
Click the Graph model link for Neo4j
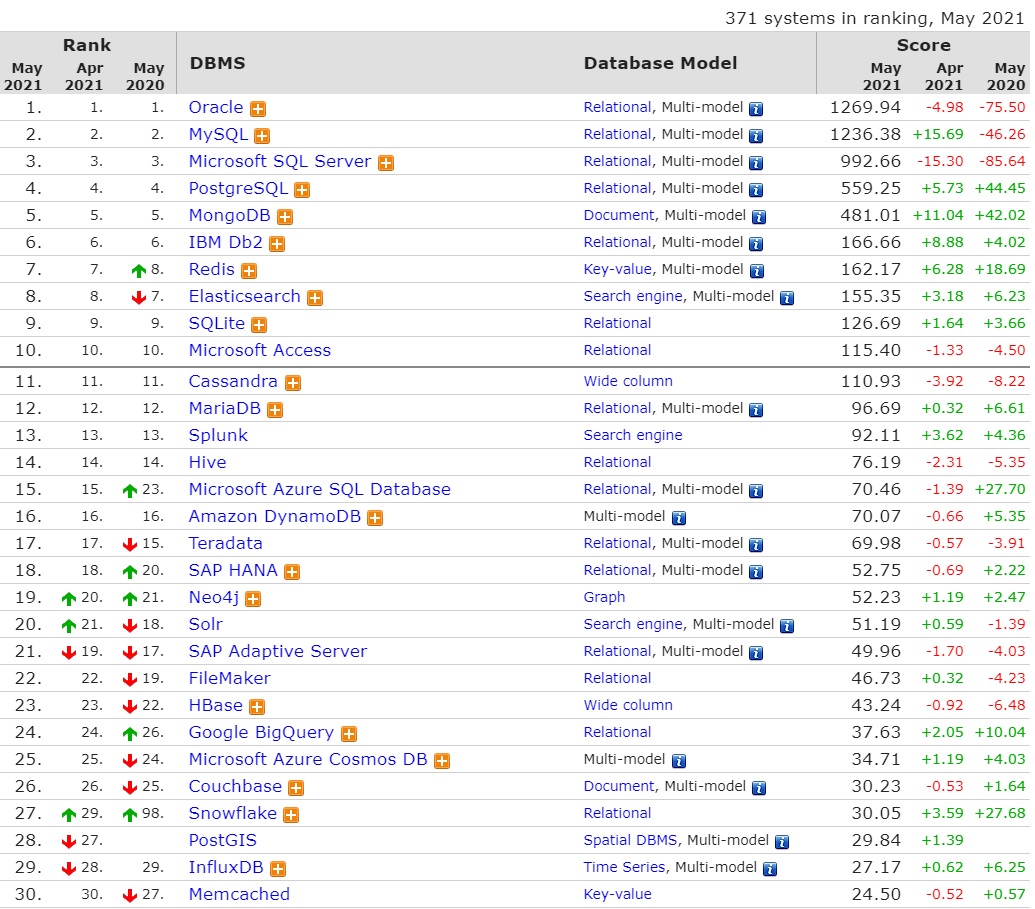tap(604, 597)
